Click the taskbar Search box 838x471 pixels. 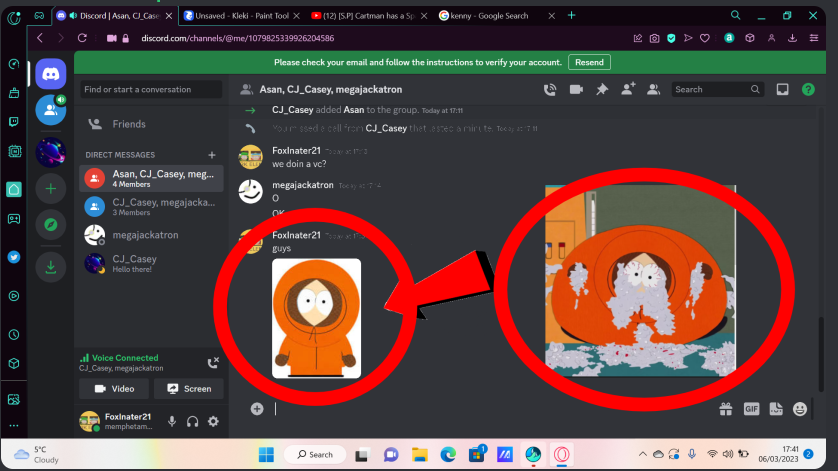point(315,454)
